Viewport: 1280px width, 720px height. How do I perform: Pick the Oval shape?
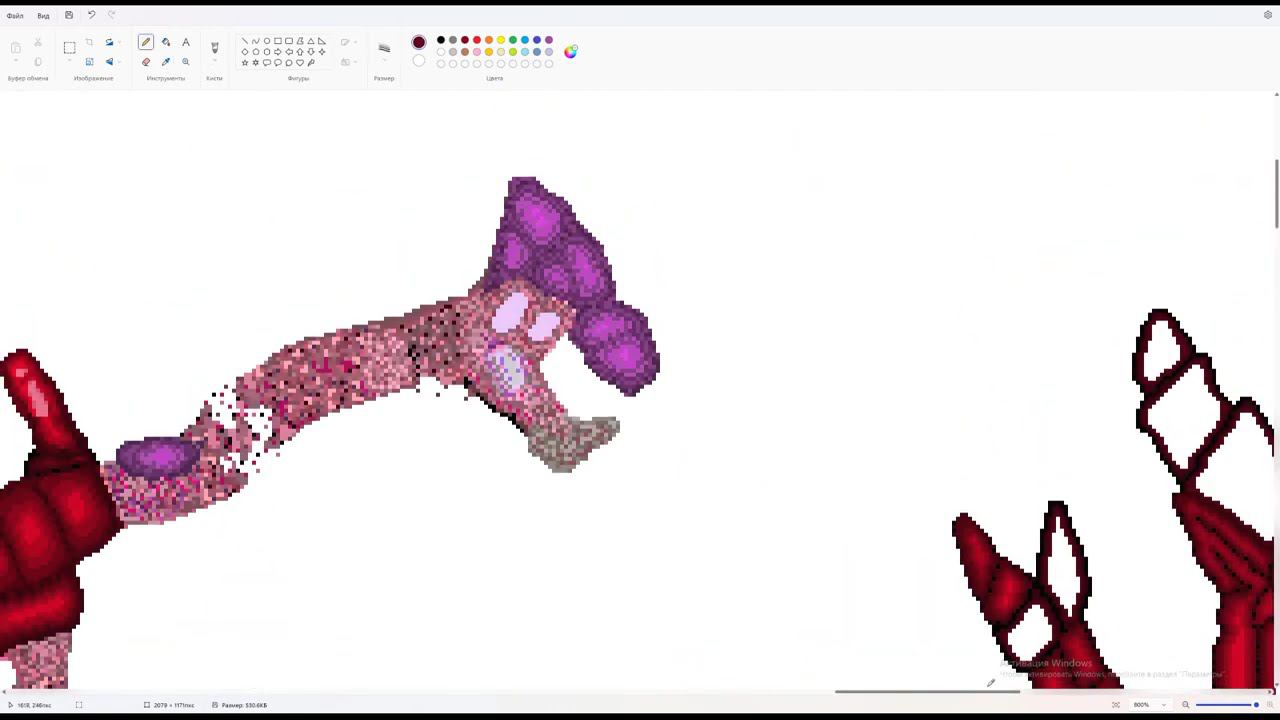[266, 41]
